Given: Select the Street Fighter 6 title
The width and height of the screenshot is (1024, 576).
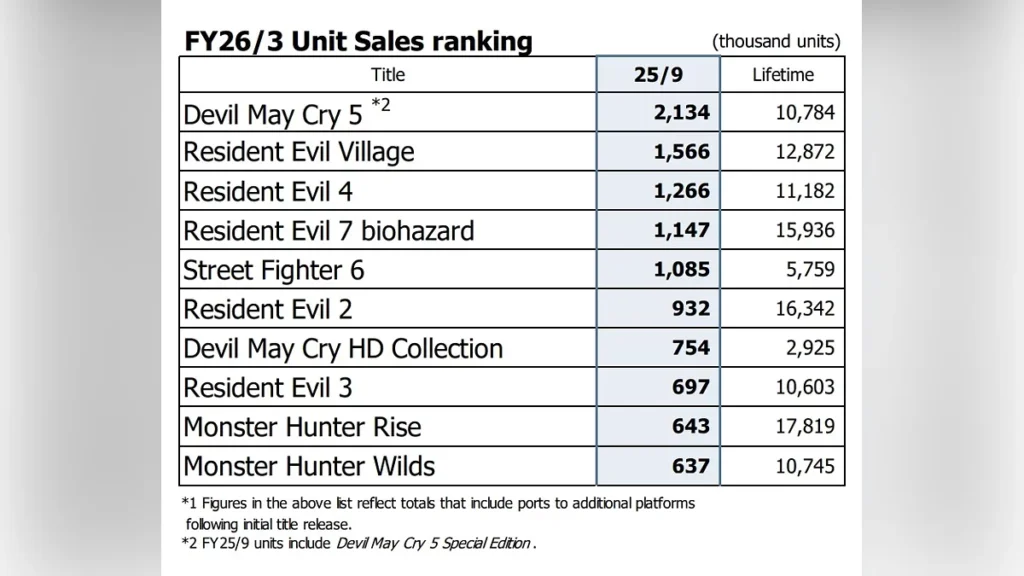Looking at the screenshot, I should pos(273,270).
